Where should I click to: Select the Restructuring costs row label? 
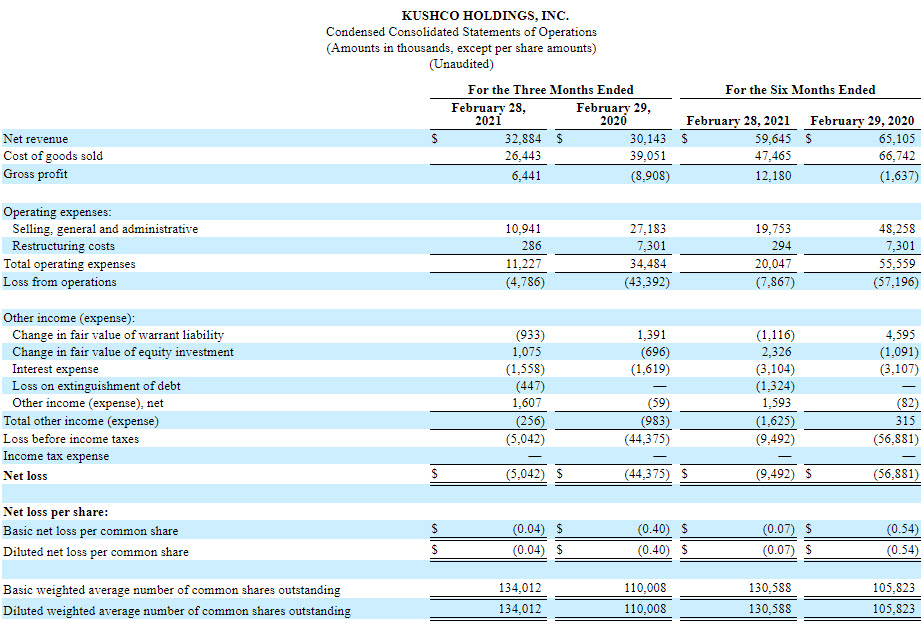63,246
